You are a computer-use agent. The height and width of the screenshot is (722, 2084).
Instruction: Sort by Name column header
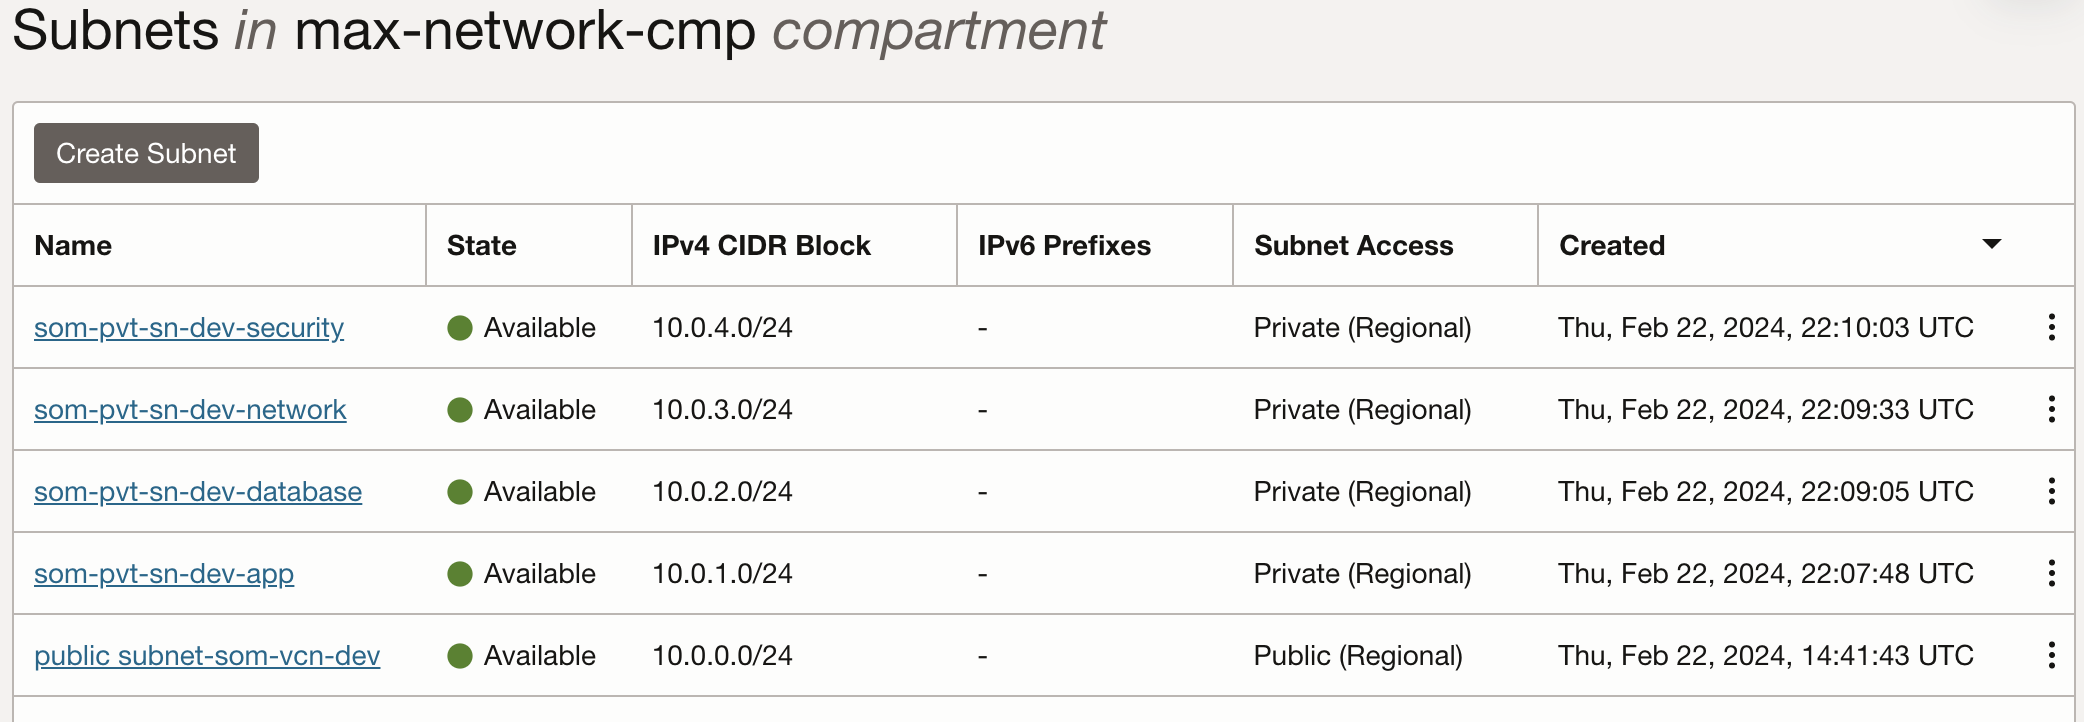pyautogui.click(x=73, y=246)
